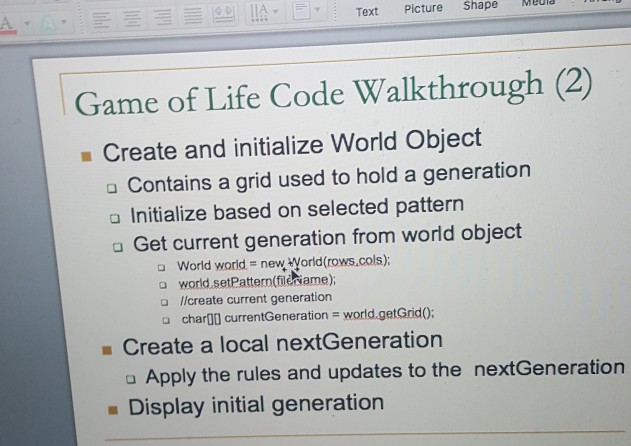Center align the text
The height and width of the screenshot is (446, 631).
pos(132,19)
